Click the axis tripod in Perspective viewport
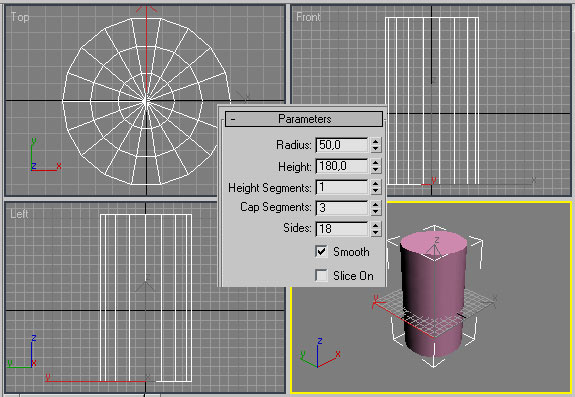 320,353
